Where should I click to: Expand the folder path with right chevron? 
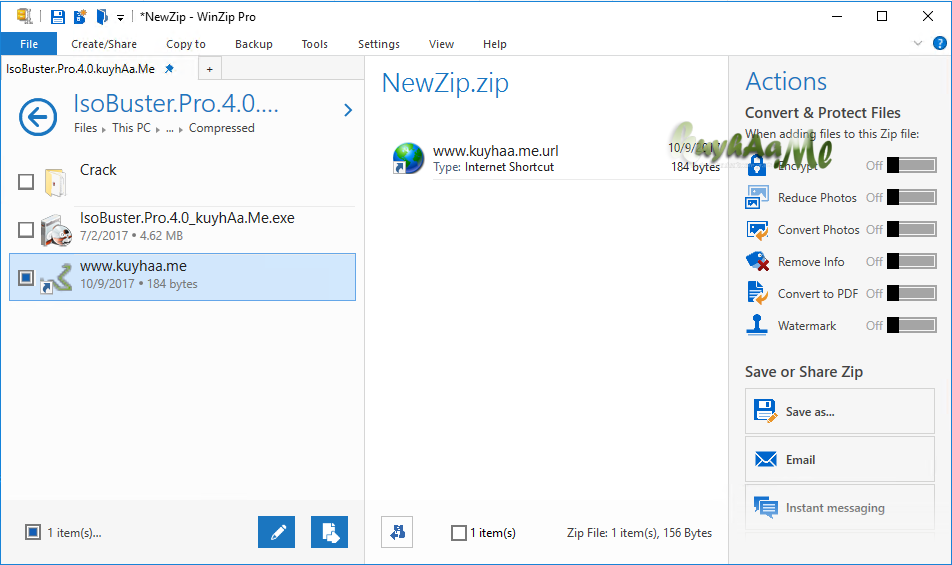point(348,110)
